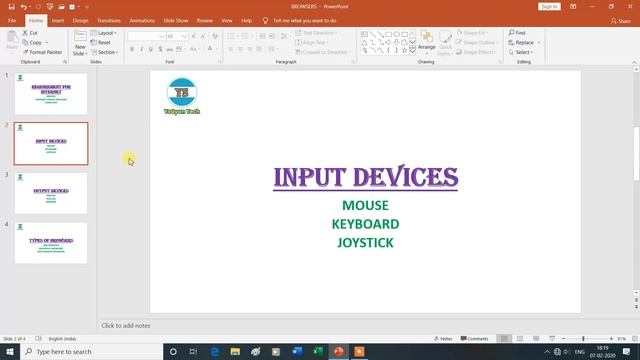Switch to Reading View icon
The image size is (640, 360).
(x=536, y=339)
